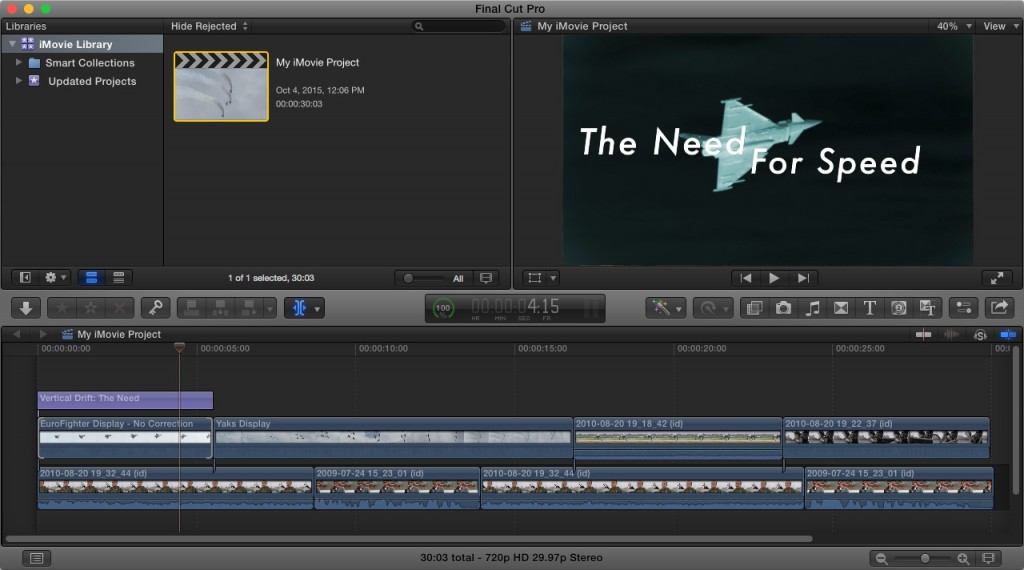Toggle solo on selected timeline clips

click(x=980, y=334)
